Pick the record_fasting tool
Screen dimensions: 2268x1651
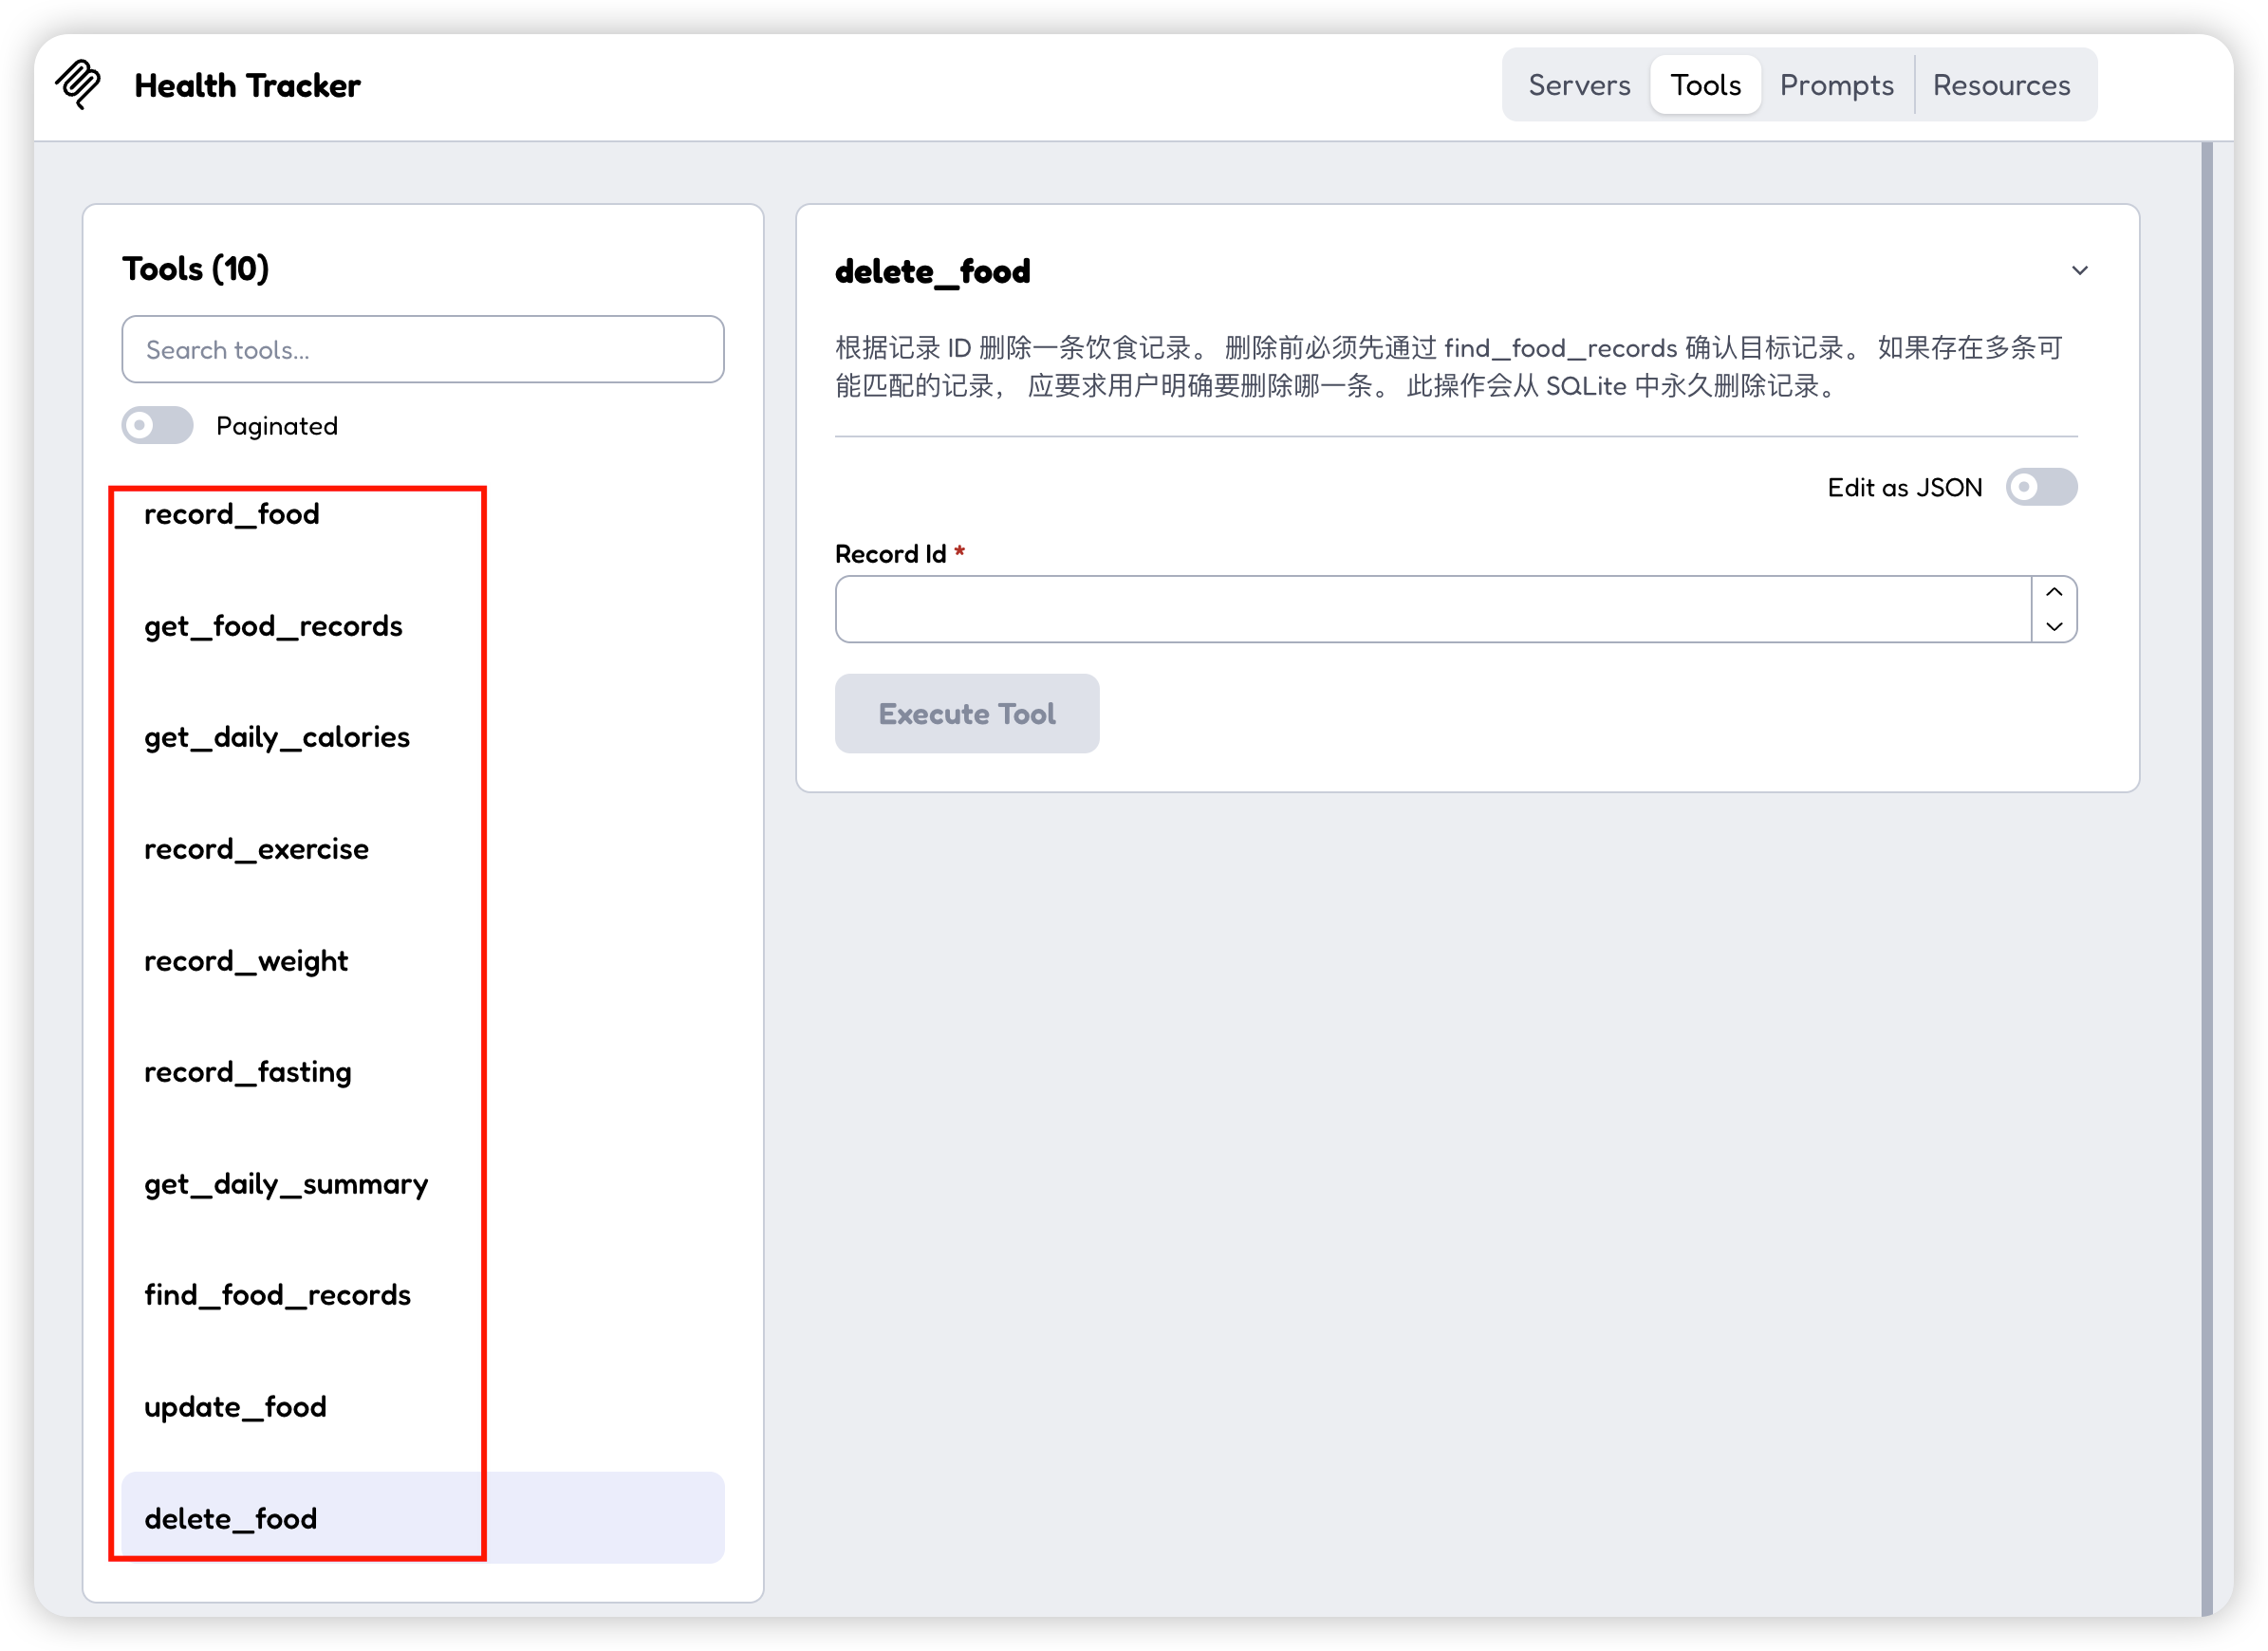click(x=422, y=1072)
